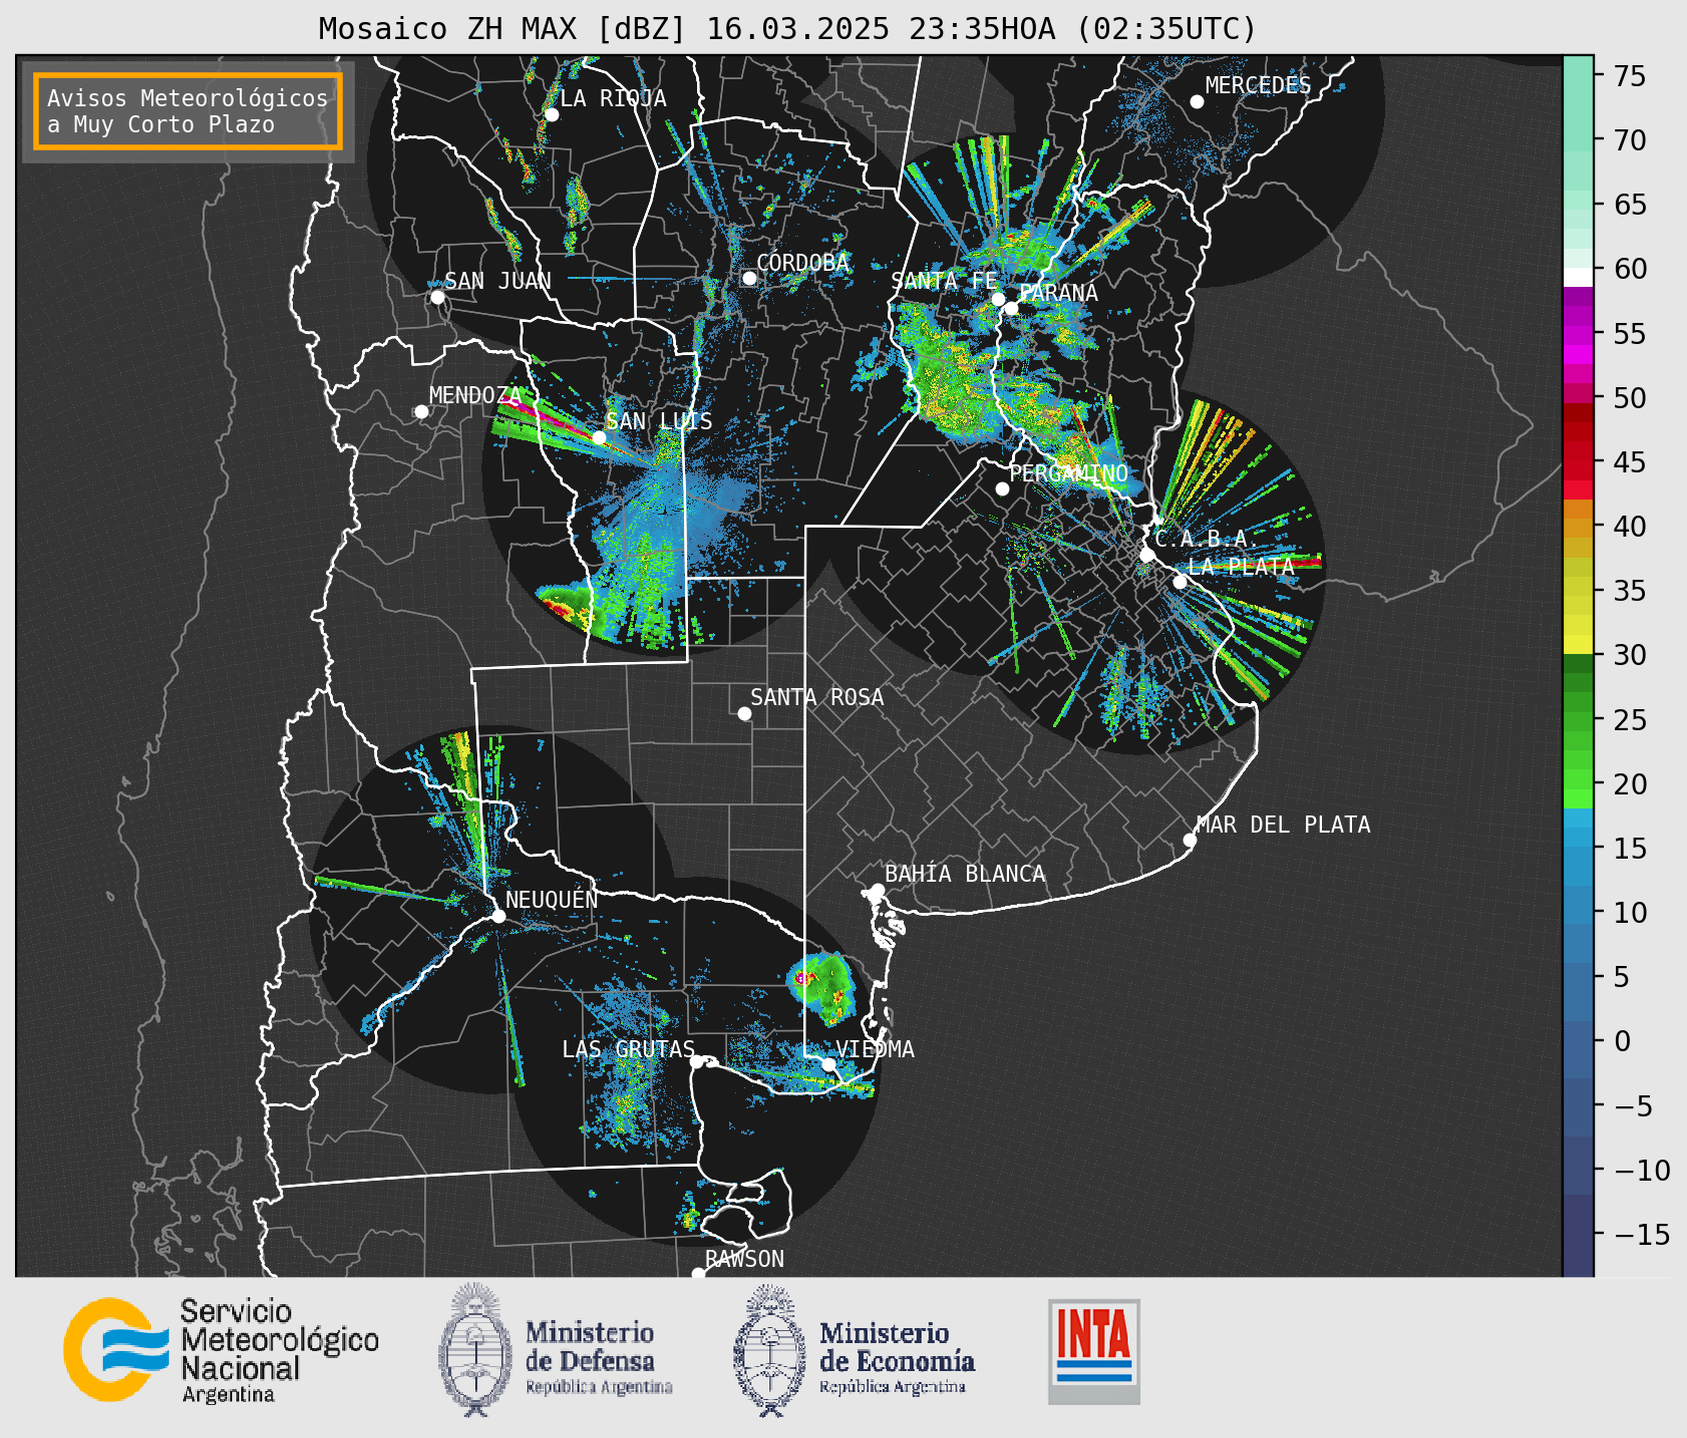Click the NEUQUÉN map label
Image resolution: width=1687 pixels, height=1438 pixels.
pyautogui.click(x=552, y=899)
